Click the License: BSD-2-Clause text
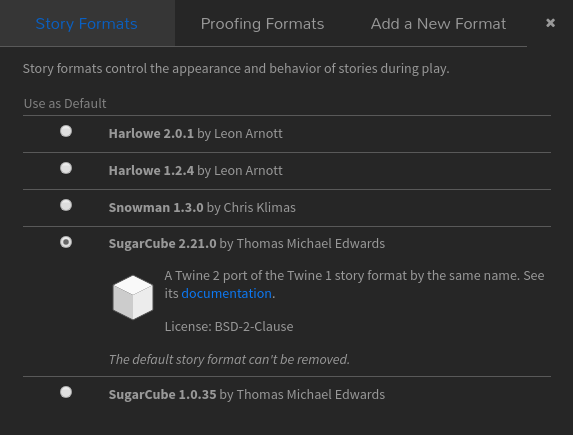Viewport: 573px width, 435px height. [229, 326]
